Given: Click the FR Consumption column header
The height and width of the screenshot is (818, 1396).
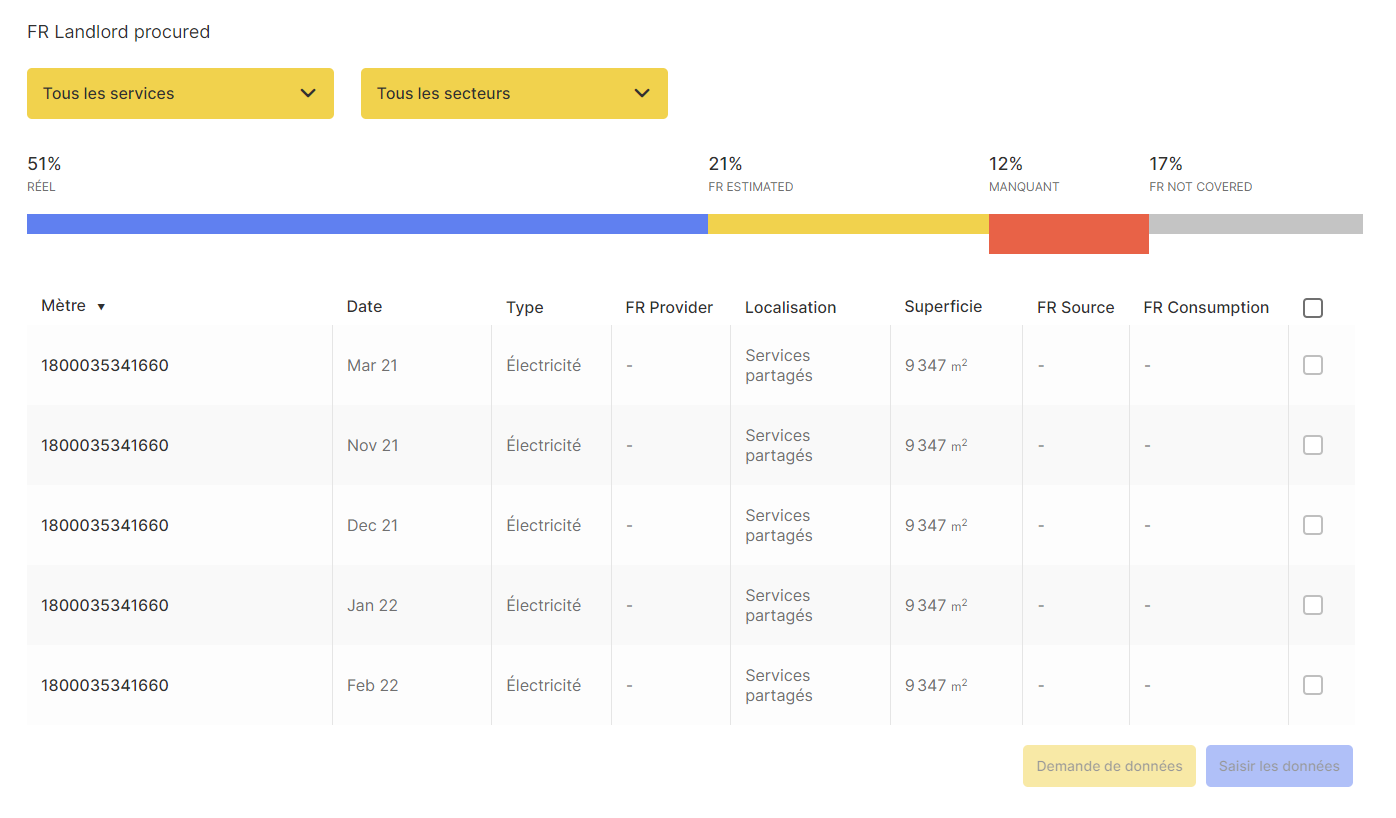Looking at the screenshot, I should point(1205,307).
